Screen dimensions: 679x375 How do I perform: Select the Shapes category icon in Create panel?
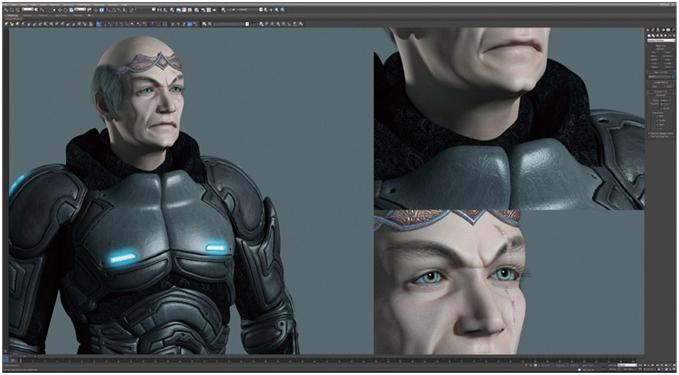[653, 36]
